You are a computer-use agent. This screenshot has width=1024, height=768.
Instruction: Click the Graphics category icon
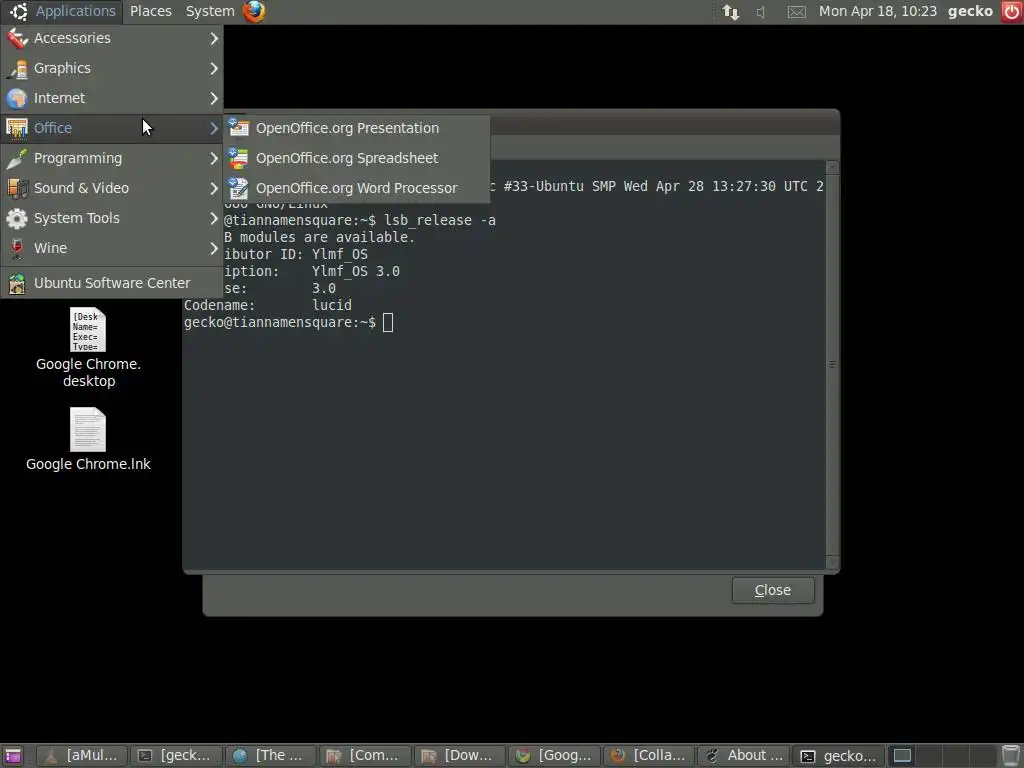[x=17, y=69]
